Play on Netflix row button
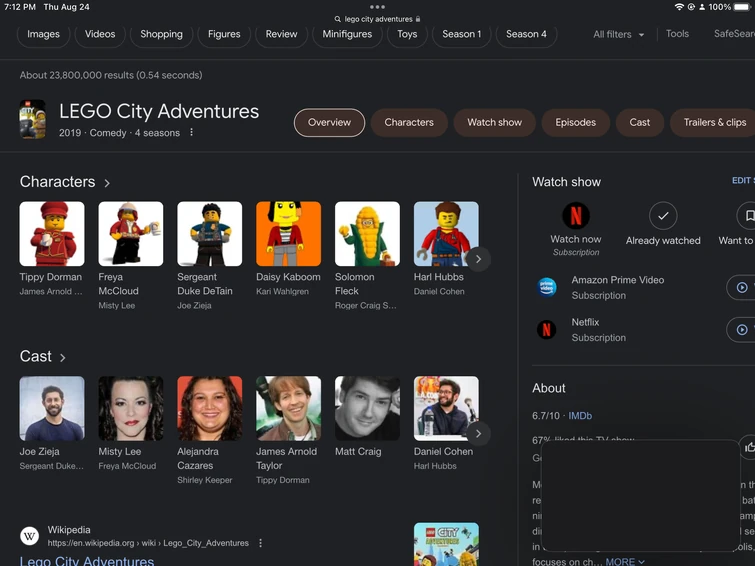This screenshot has width=755, height=566. pyautogui.click(x=742, y=329)
